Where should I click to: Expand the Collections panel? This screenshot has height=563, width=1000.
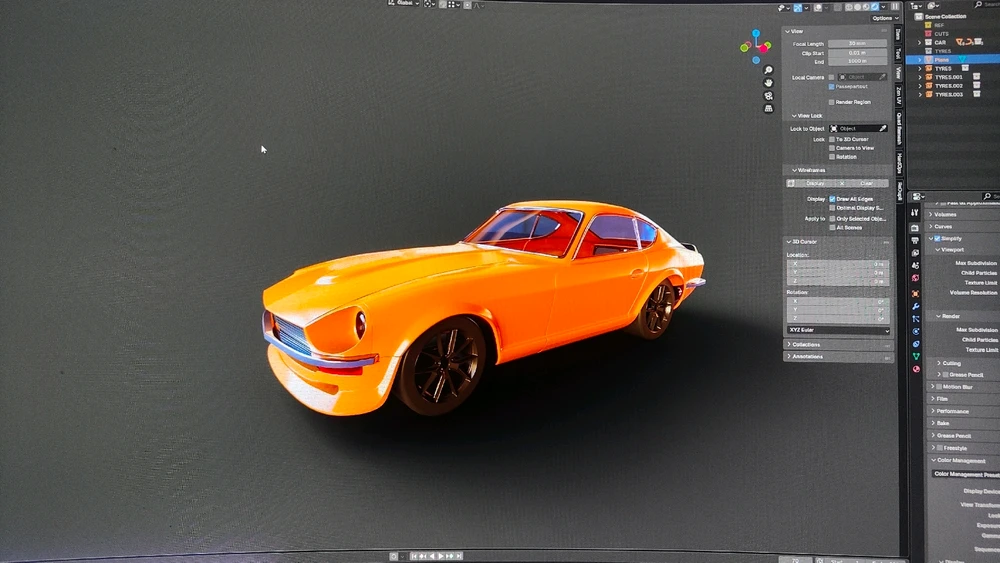(x=806, y=344)
